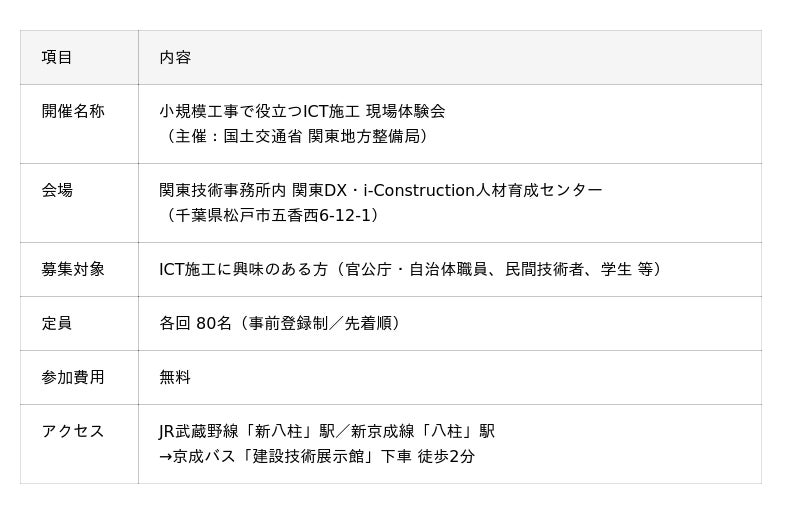Click the 千葉県松戸市五香西6-12-1 address line
Viewport: 800px width, 514px height.
(x=270, y=215)
